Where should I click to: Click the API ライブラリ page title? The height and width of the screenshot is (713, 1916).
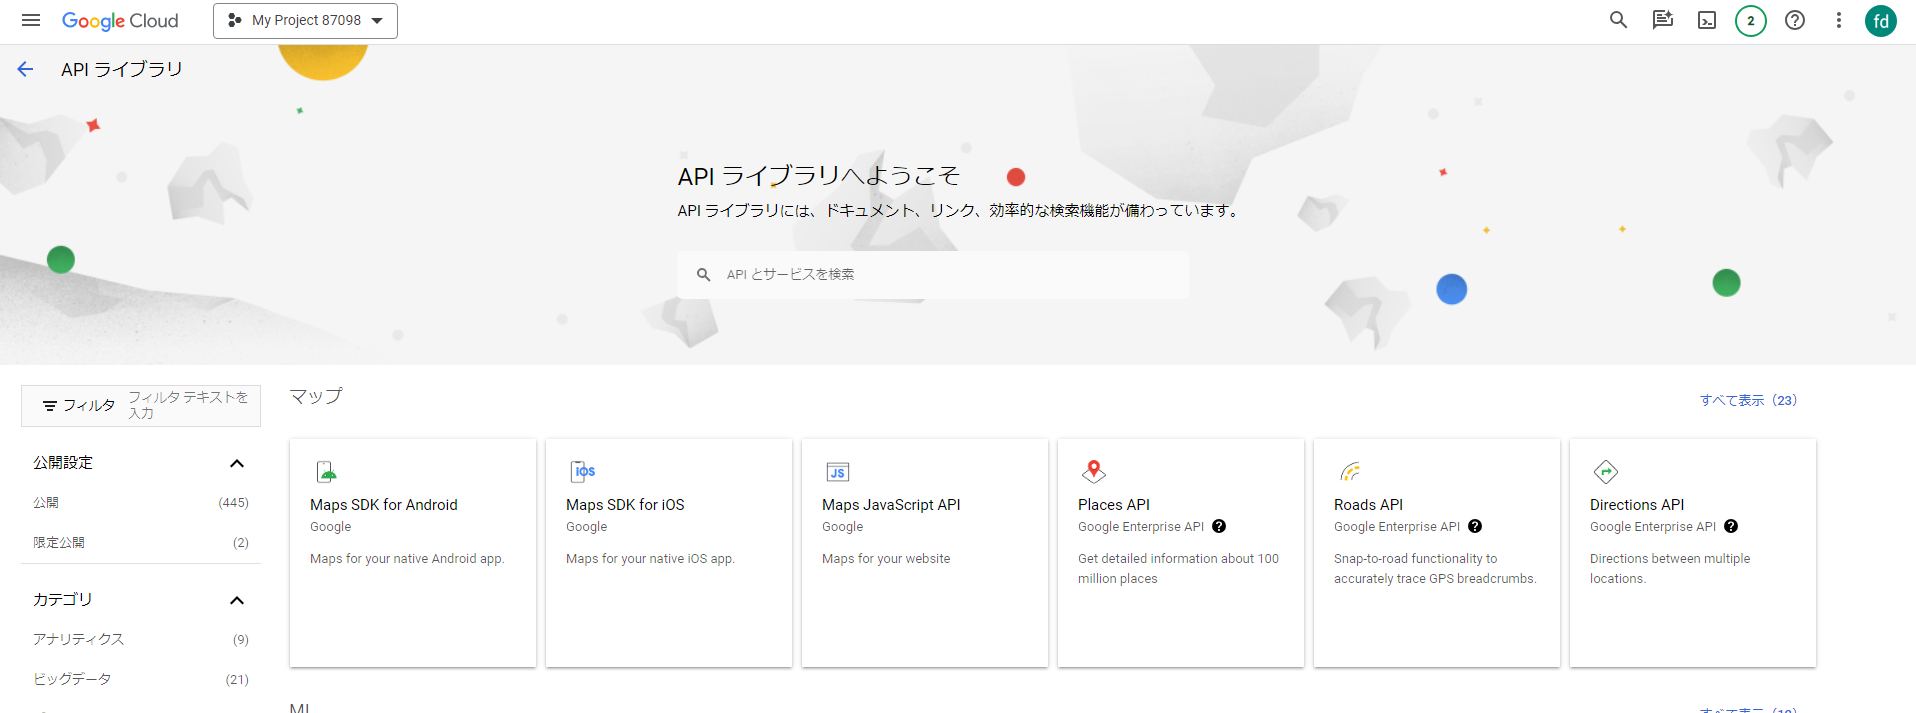pos(122,69)
